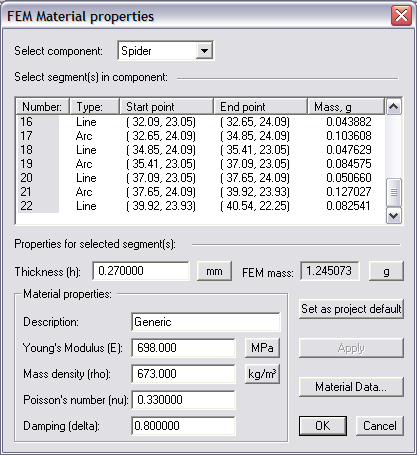This screenshot has height=455, width=417.
Task: Click the segment list scrollbar thumb
Action: pos(394,192)
